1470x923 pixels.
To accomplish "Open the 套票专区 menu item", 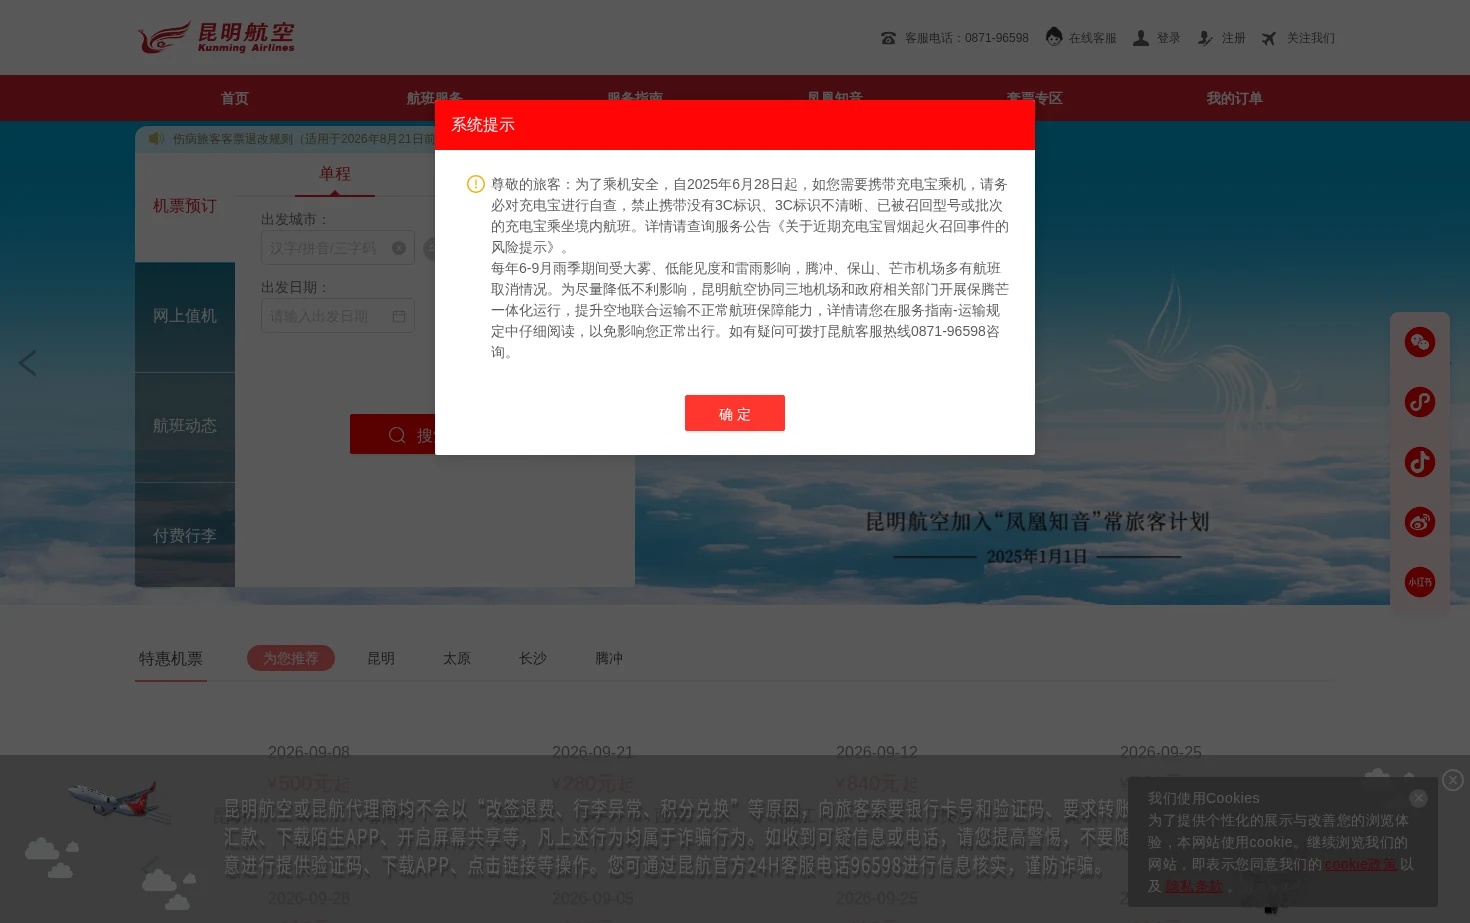I will point(1034,98).
